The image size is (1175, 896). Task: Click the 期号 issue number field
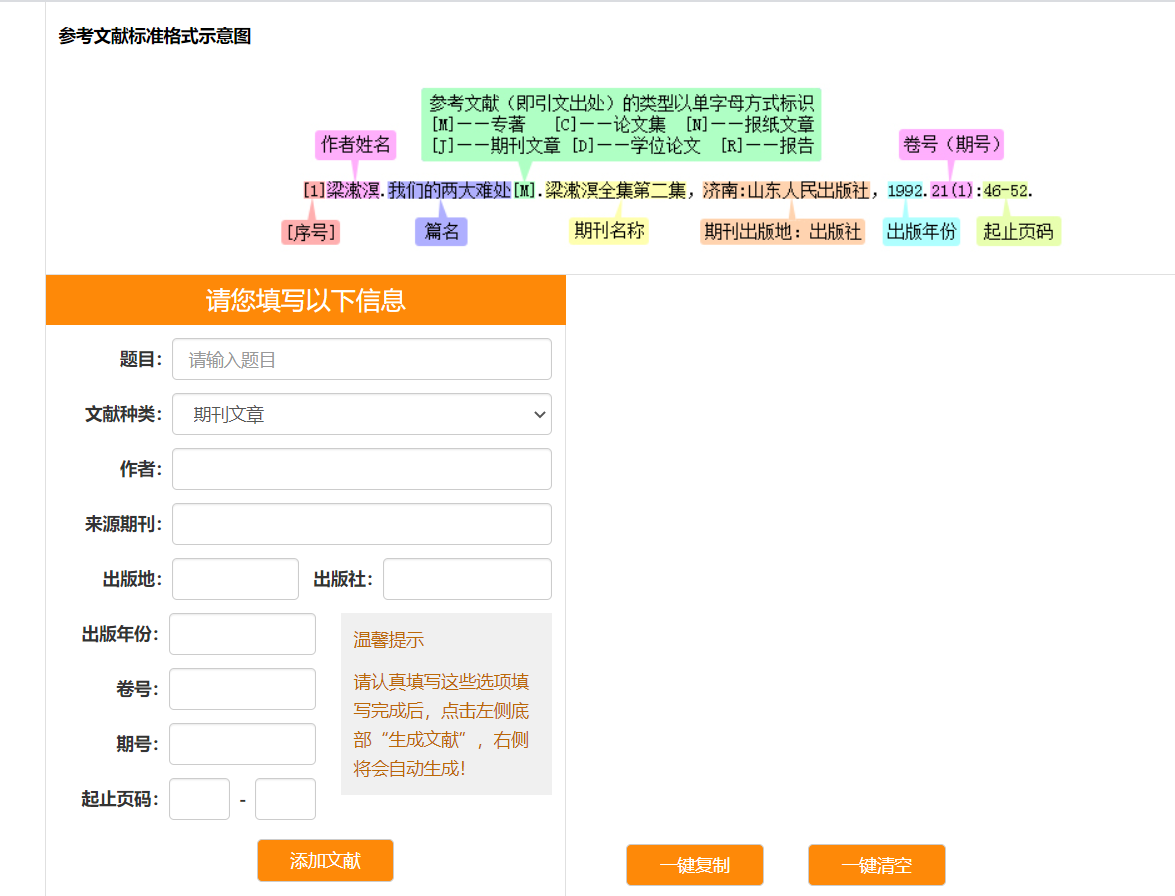pyautogui.click(x=241, y=743)
